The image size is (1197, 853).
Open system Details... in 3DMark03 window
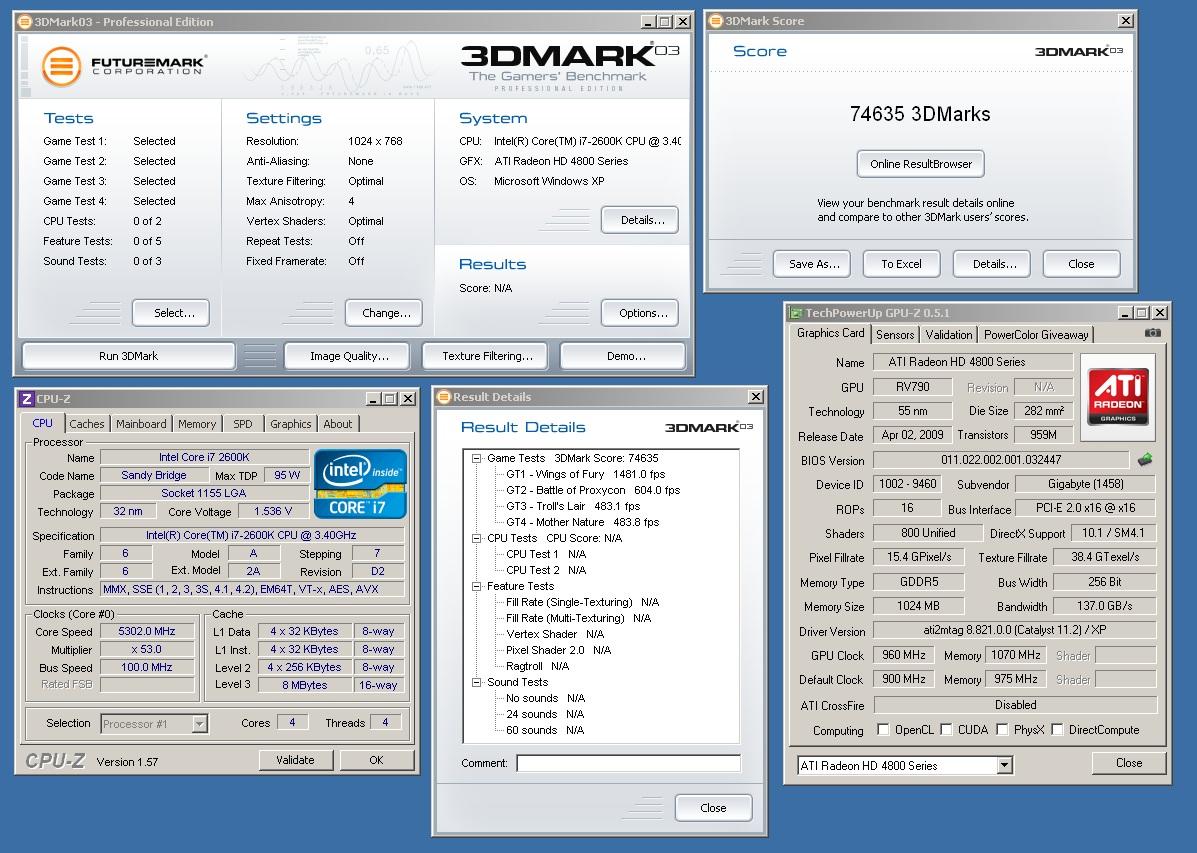pyautogui.click(x=640, y=220)
